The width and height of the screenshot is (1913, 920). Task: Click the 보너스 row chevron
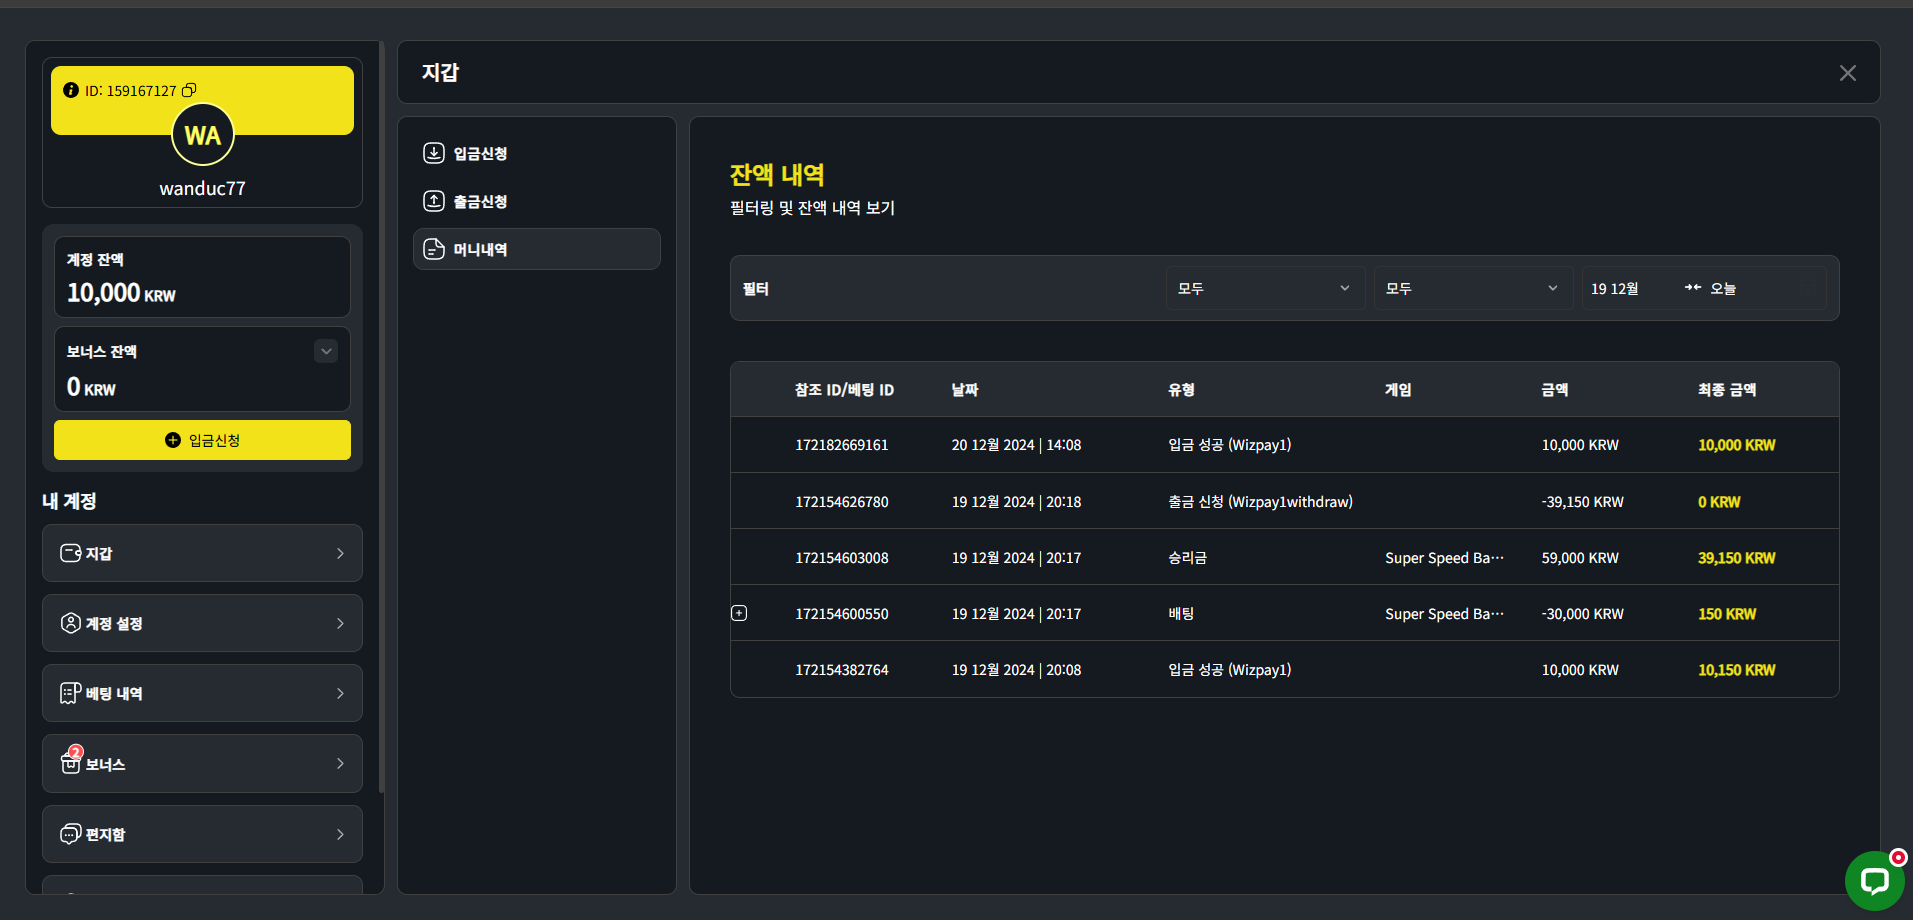[x=340, y=763]
